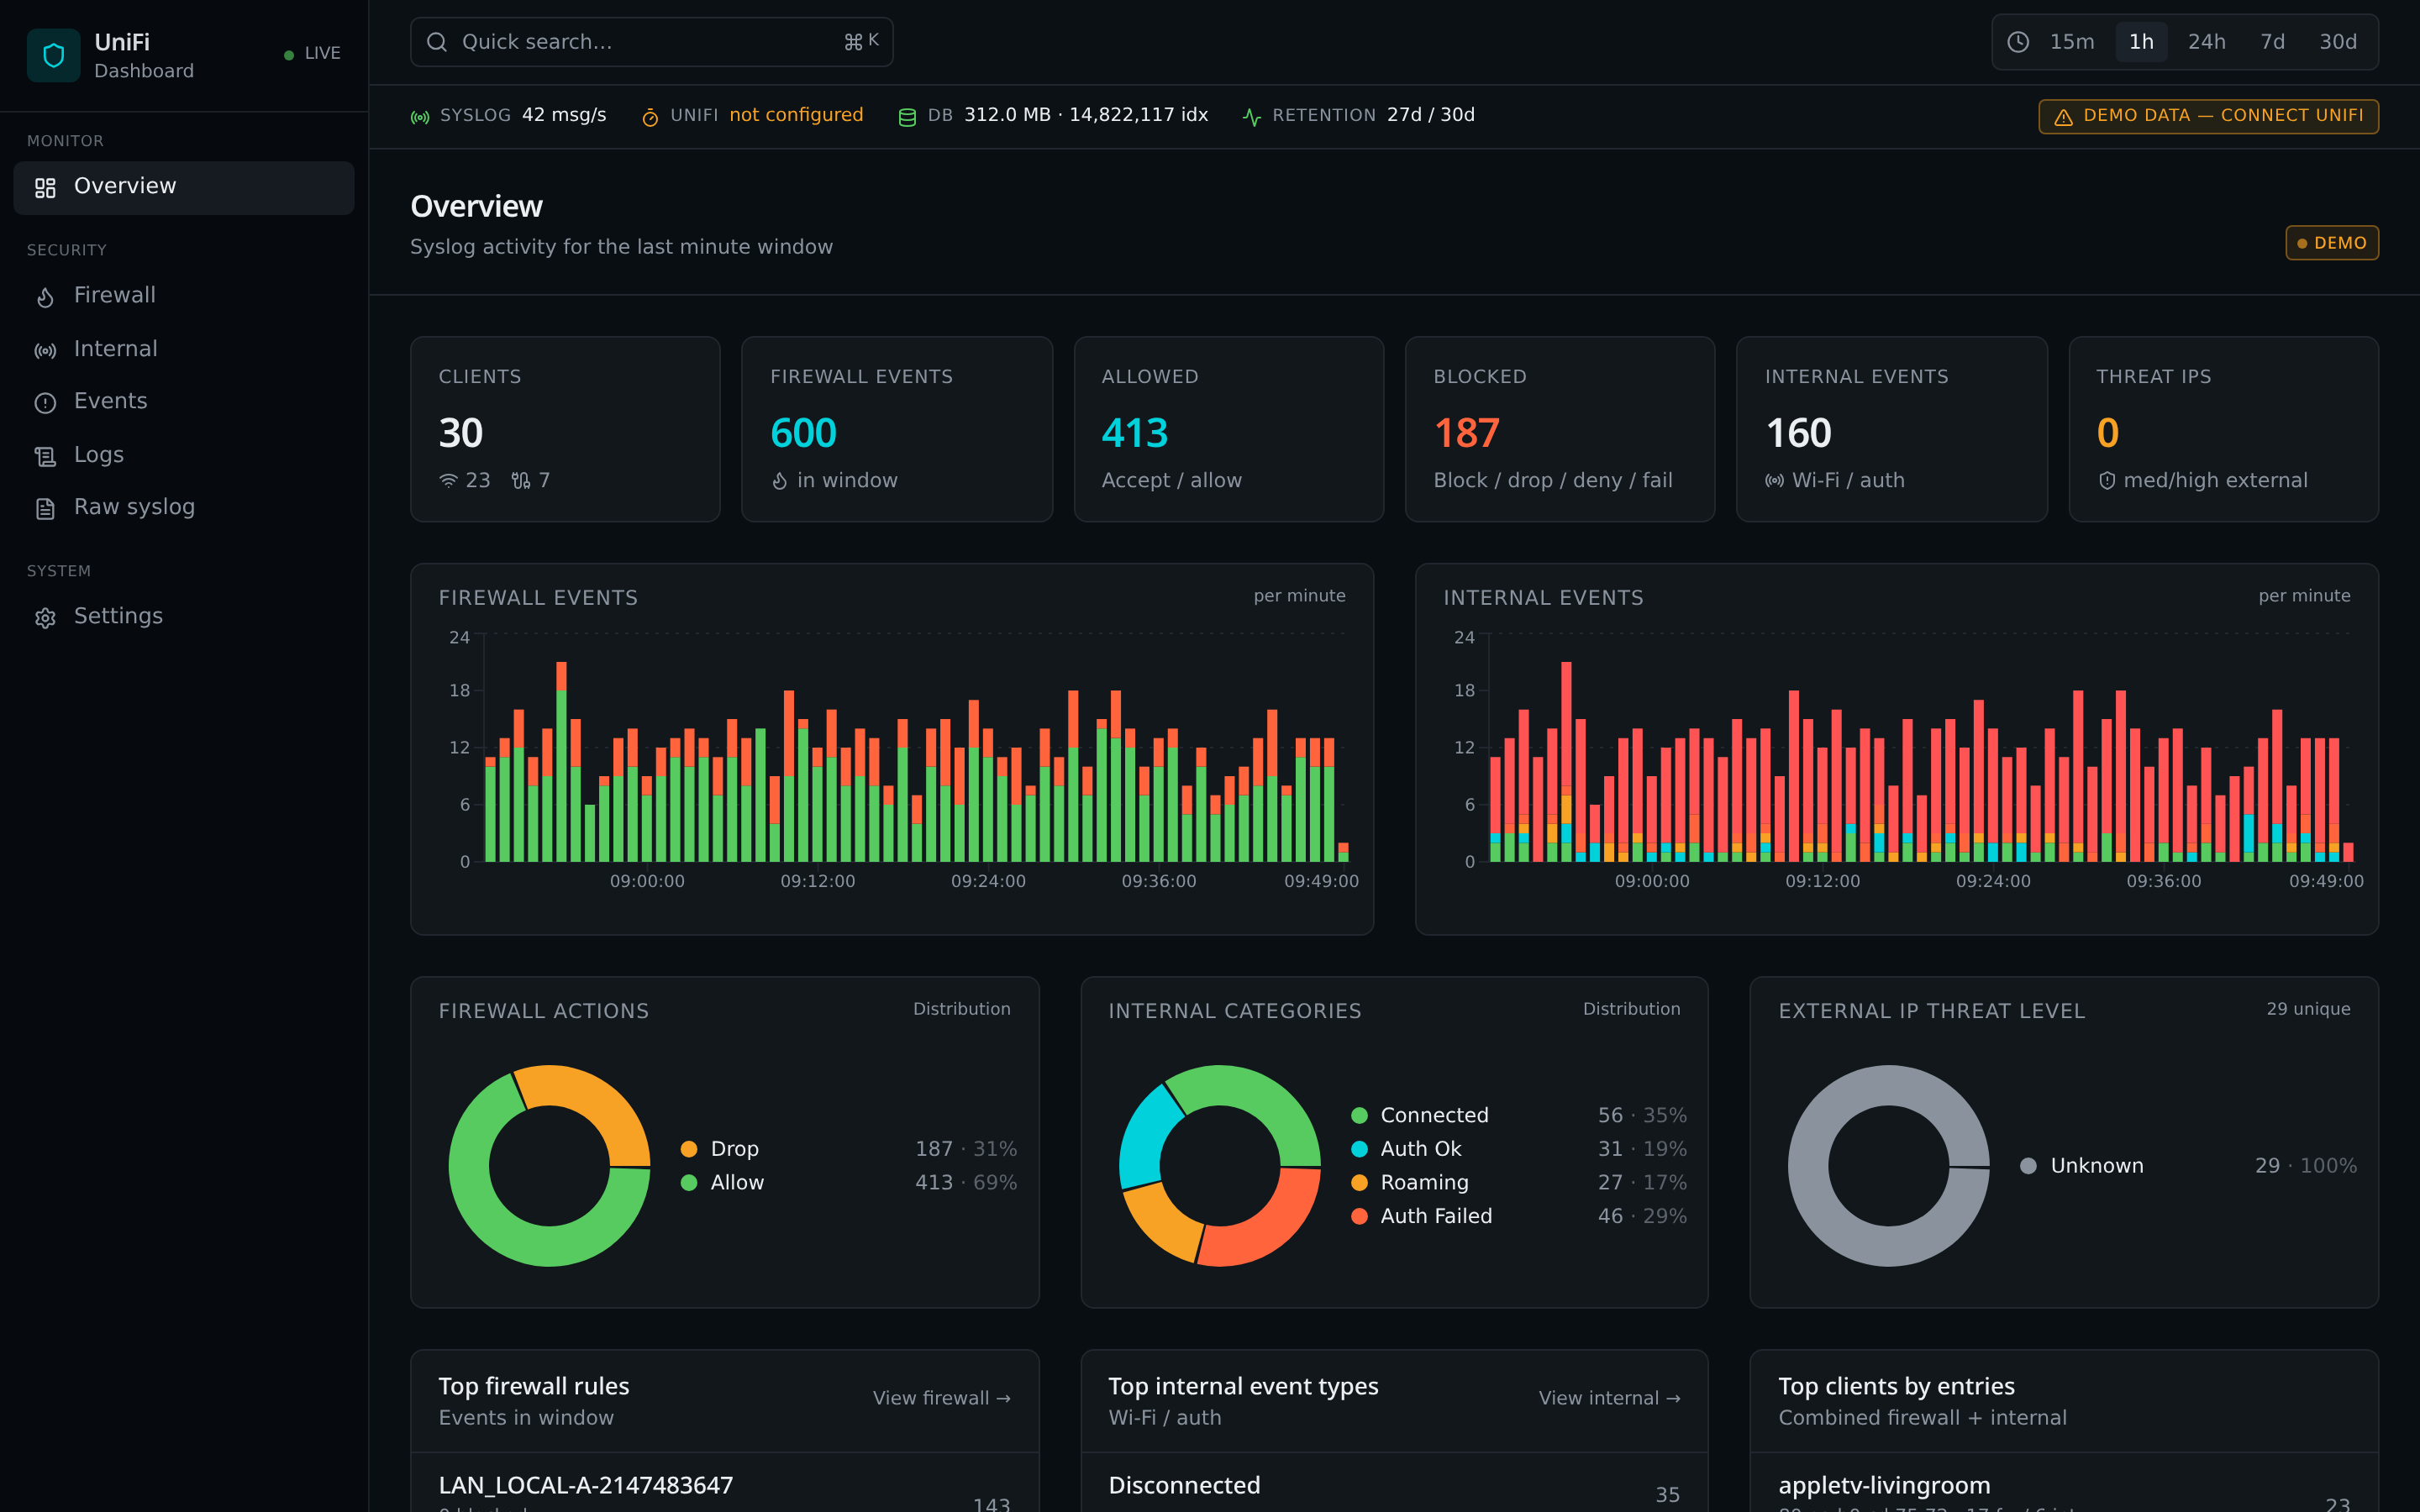Click the Firewall flame icon in sidebar
The height and width of the screenshot is (1512, 2420).
(45, 297)
